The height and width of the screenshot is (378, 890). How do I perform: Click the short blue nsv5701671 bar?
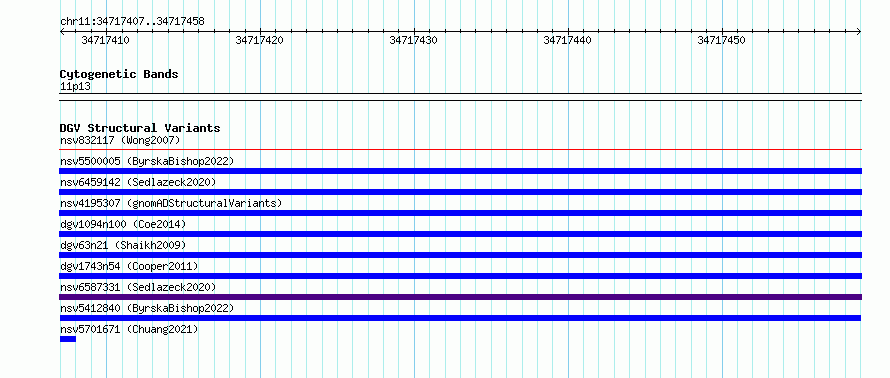68,339
